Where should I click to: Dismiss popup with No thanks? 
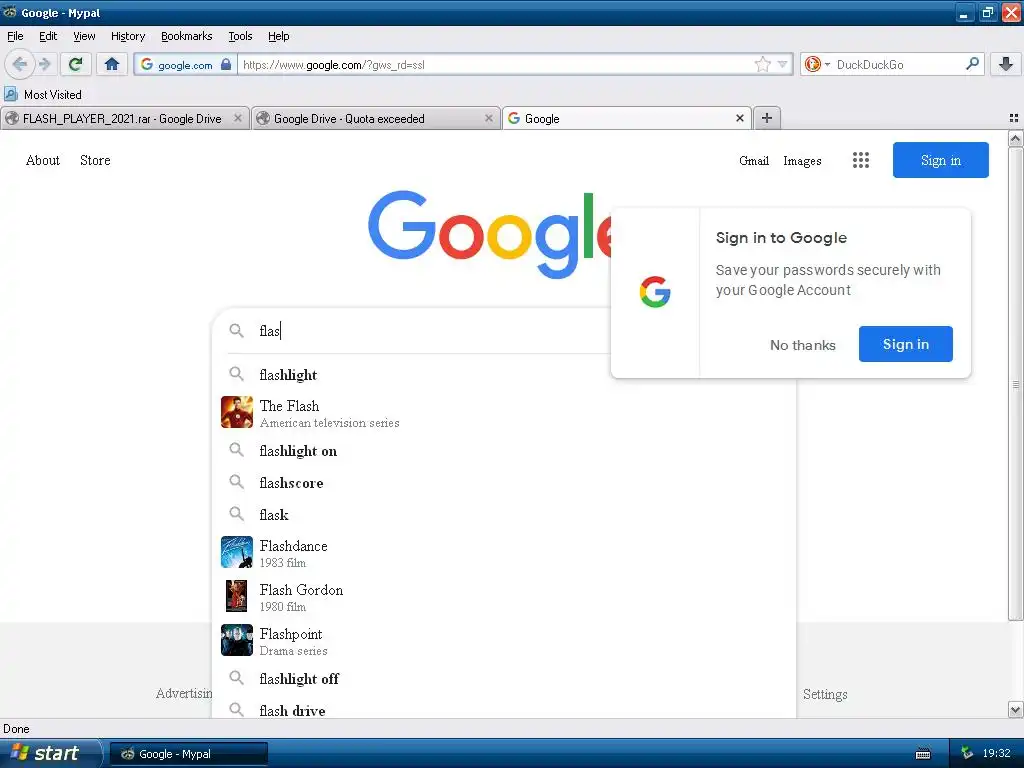pos(803,345)
